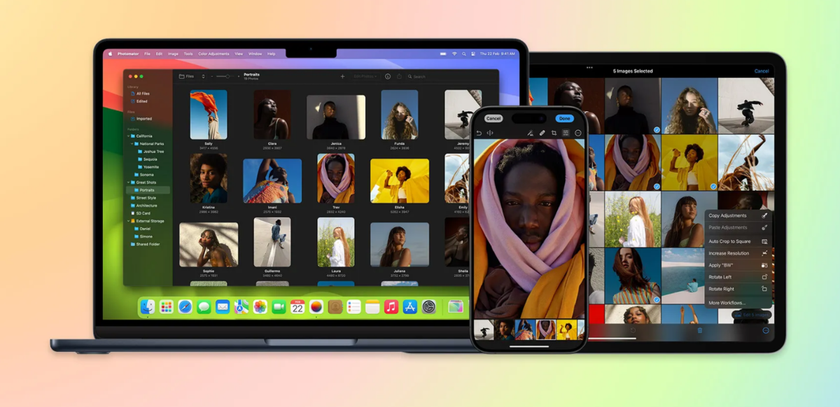
Task: Click the Spotlight search icon in the menu bar
Action: [464, 54]
